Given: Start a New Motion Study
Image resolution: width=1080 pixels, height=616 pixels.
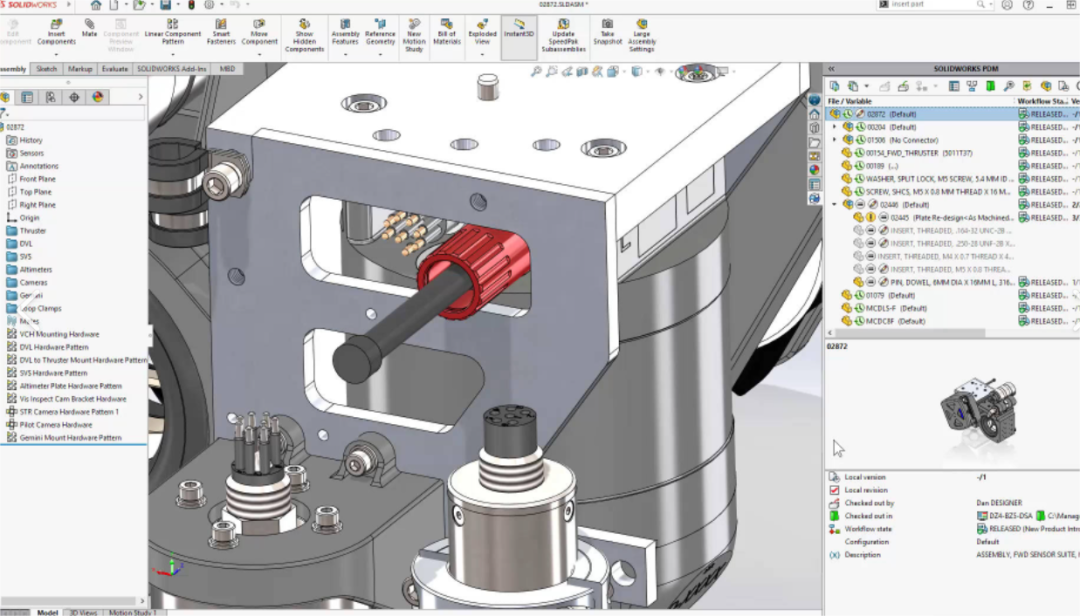Looking at the screenshot, I should click(x=414, y=35).
